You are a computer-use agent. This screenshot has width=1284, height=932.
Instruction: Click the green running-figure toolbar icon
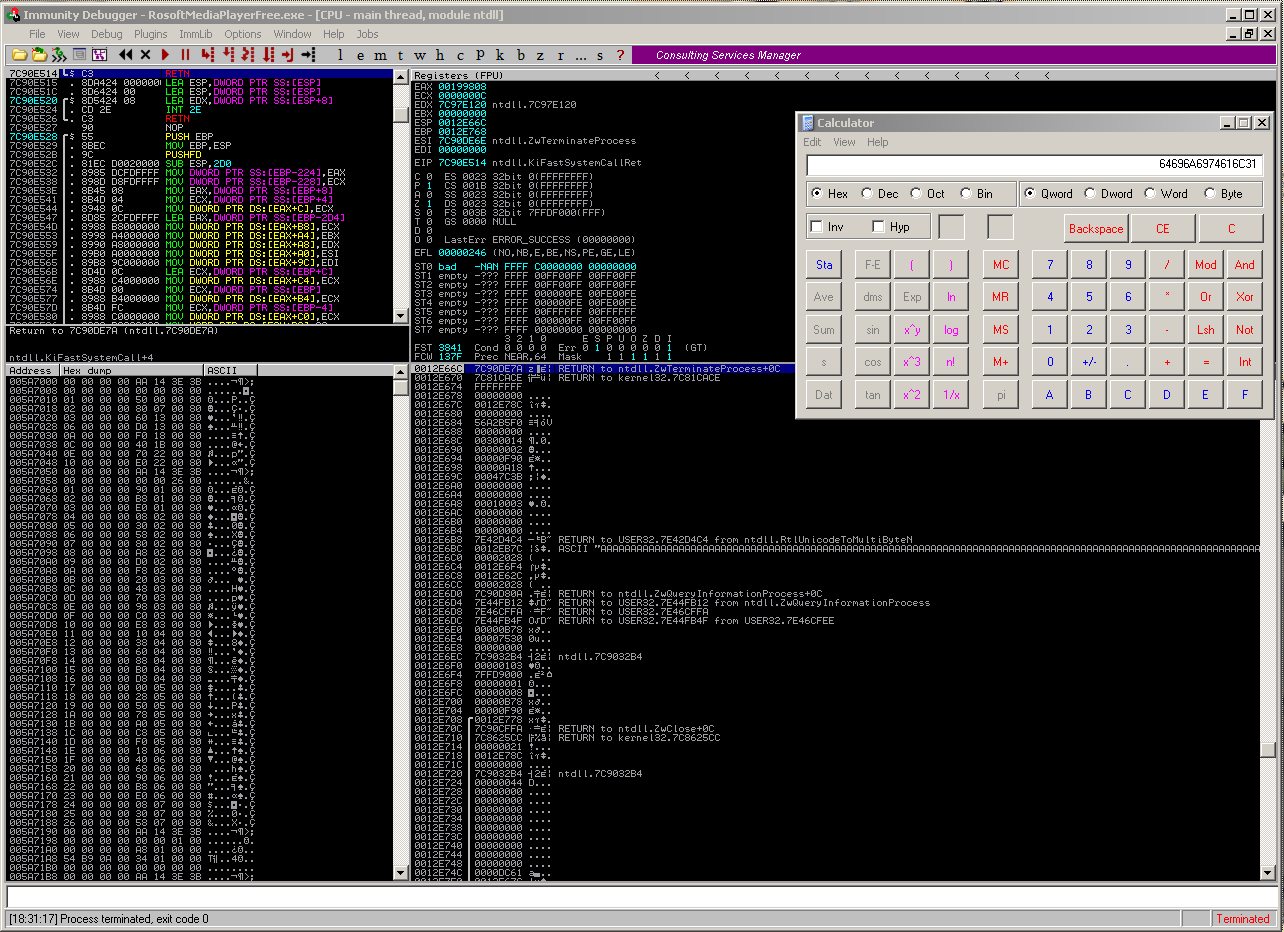[x=59, y=54]
